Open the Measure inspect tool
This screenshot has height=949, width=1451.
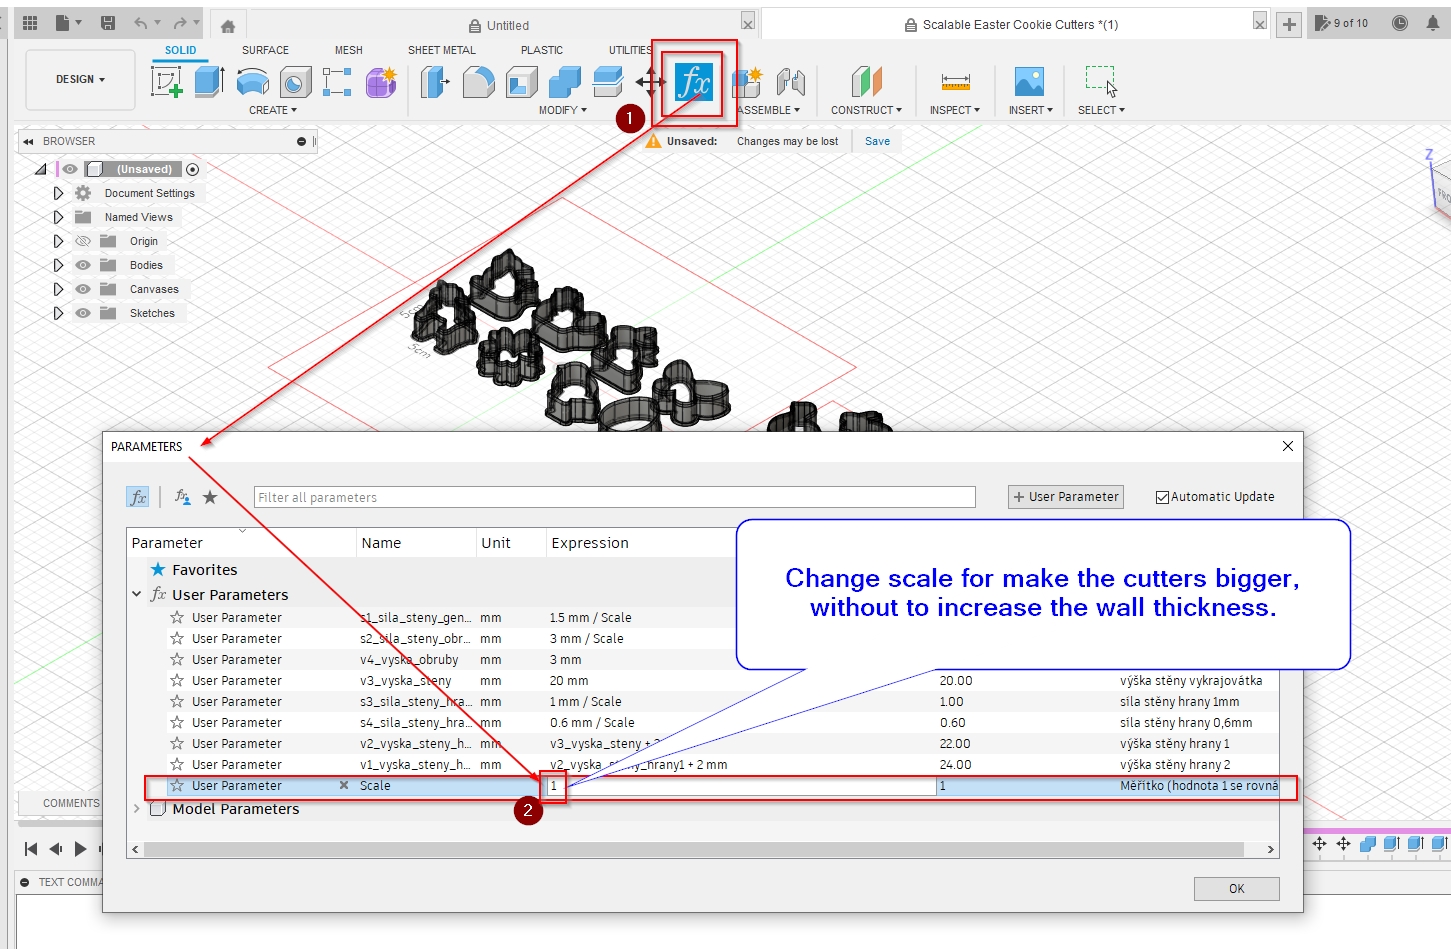(x=955, y=82)
